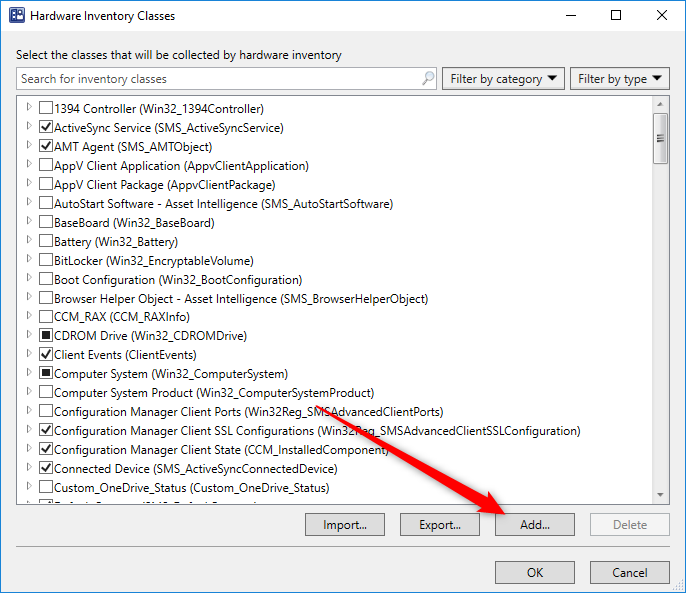
Task: Select Browser Helper Object row text
Action: point(241,299)
